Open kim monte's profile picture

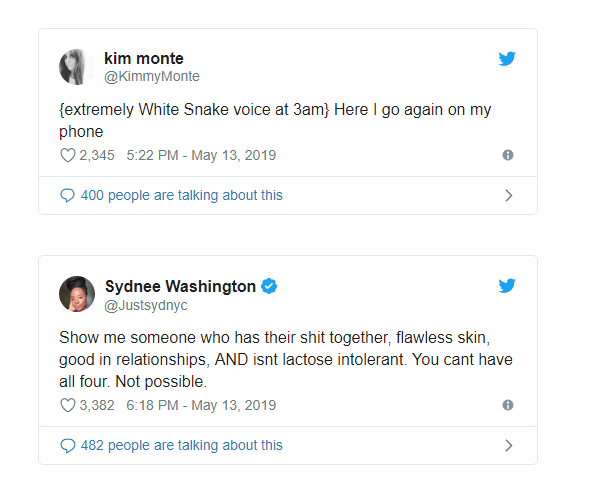point(77,67)
